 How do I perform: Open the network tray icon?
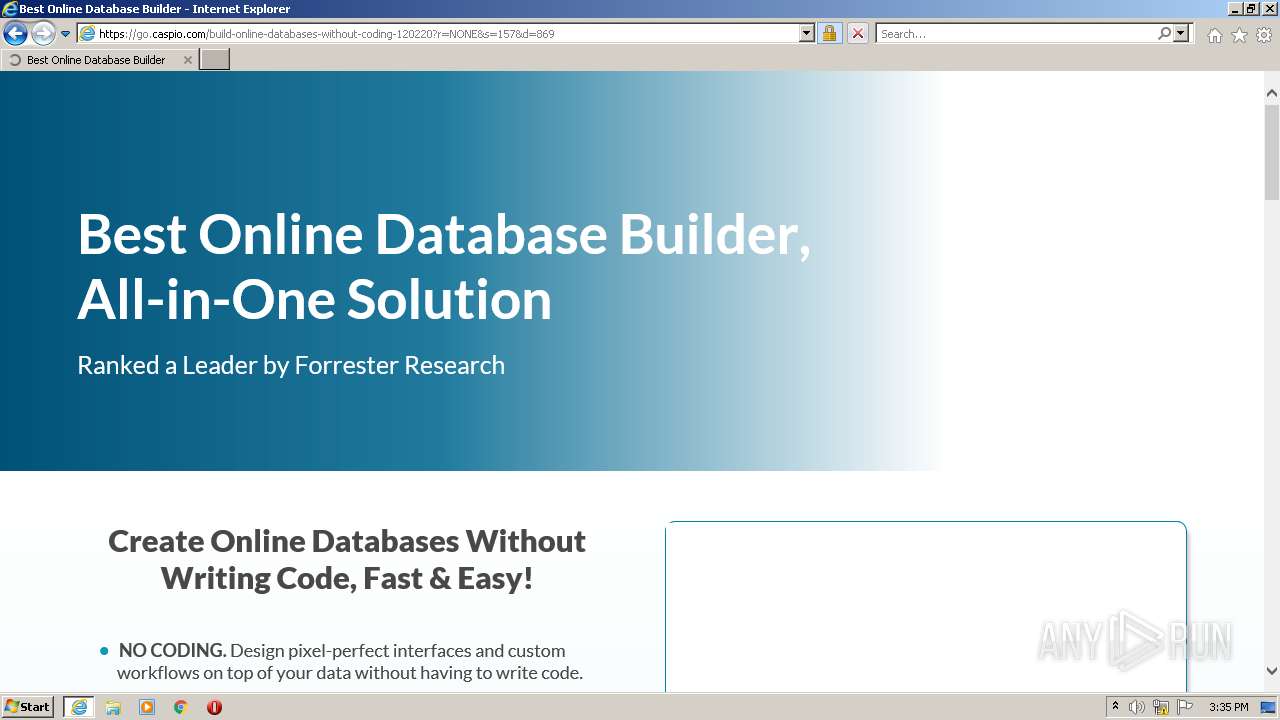click(1161, 707)
